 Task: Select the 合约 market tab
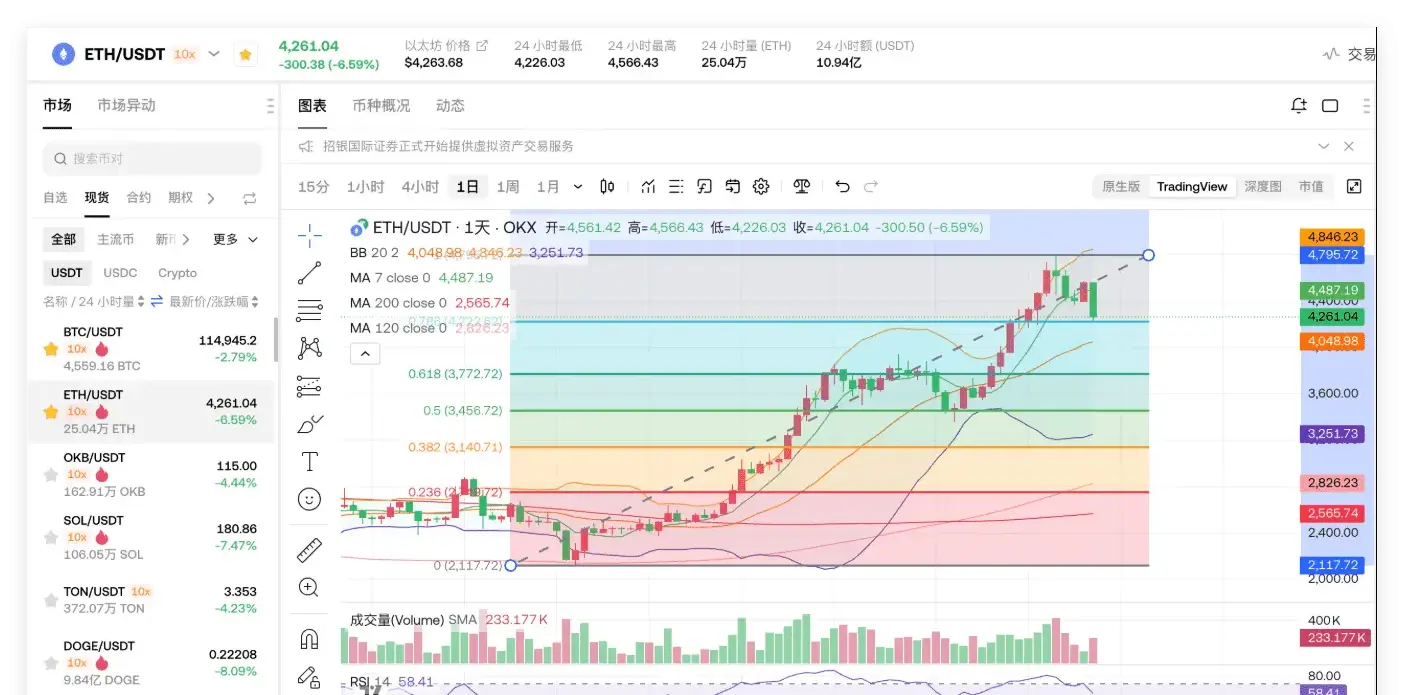click(139, 197)
